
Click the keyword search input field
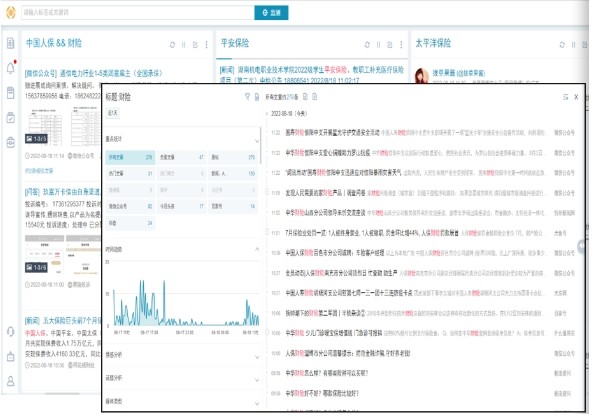click(x=138, y=12)
